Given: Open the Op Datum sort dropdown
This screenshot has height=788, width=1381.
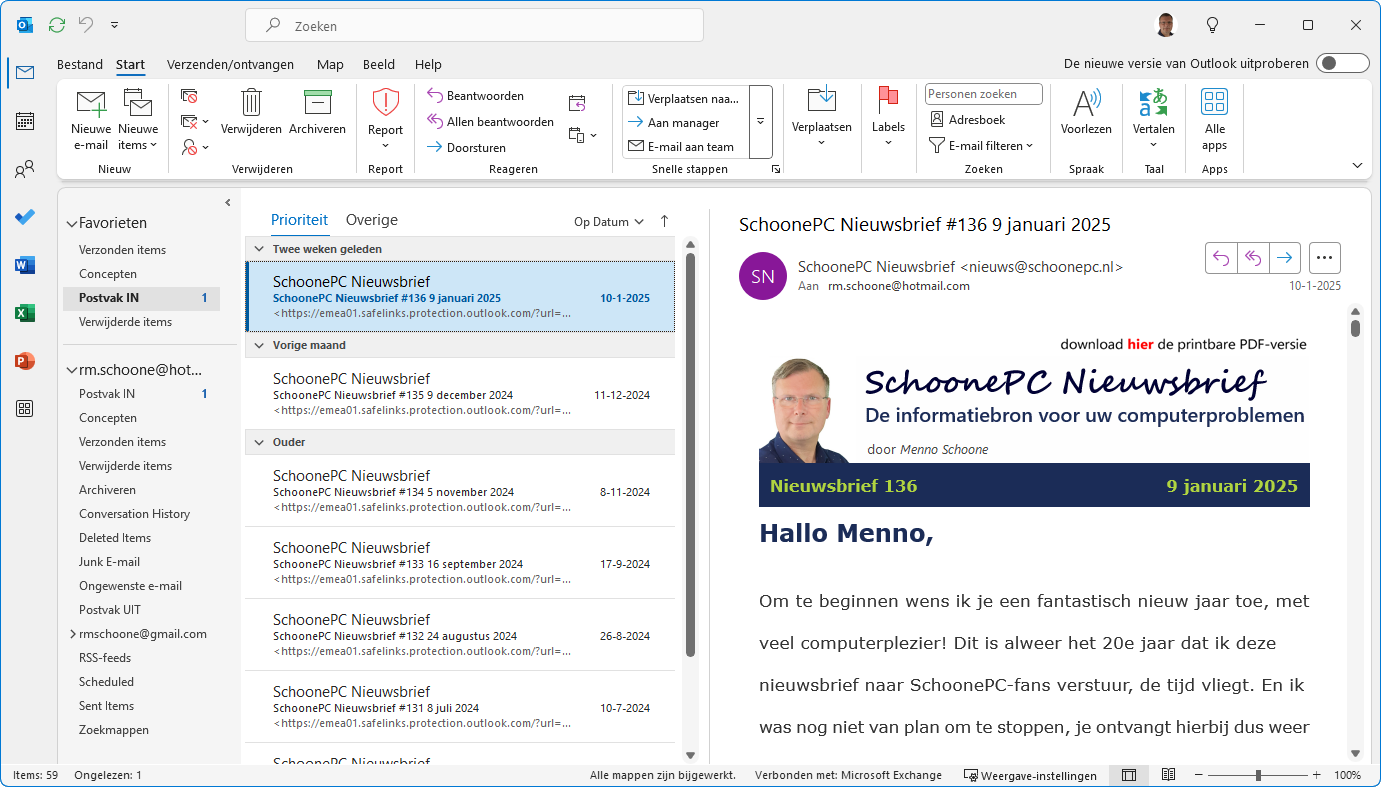Looking at the screenshot, I should point(609,222).
